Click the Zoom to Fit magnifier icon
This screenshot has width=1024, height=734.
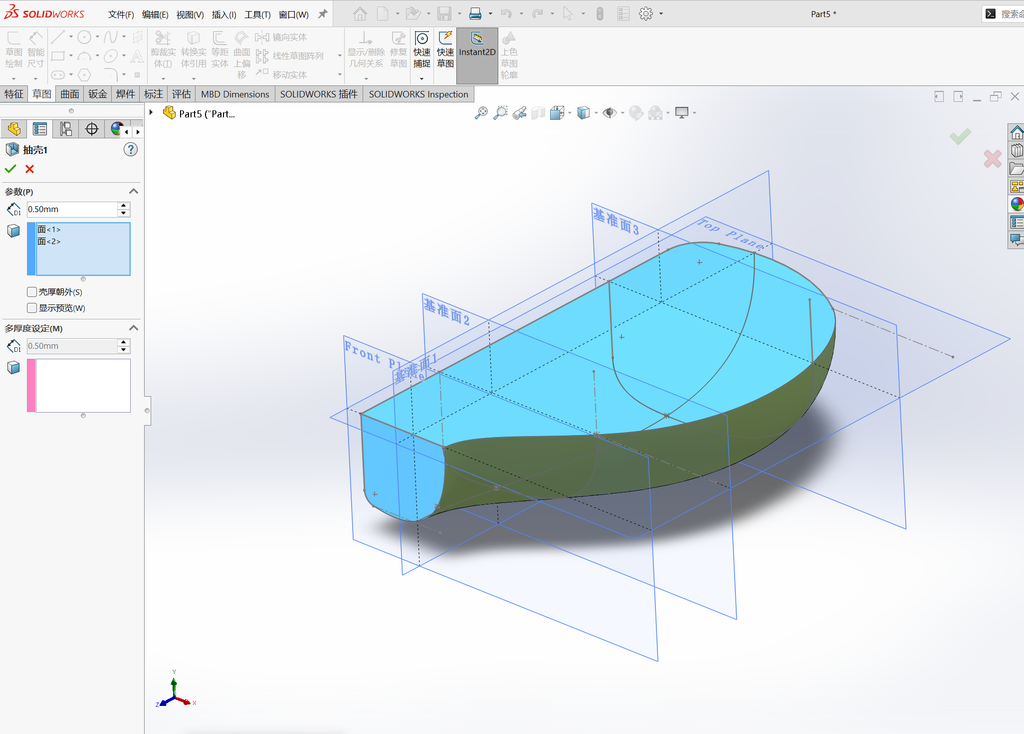481,113
